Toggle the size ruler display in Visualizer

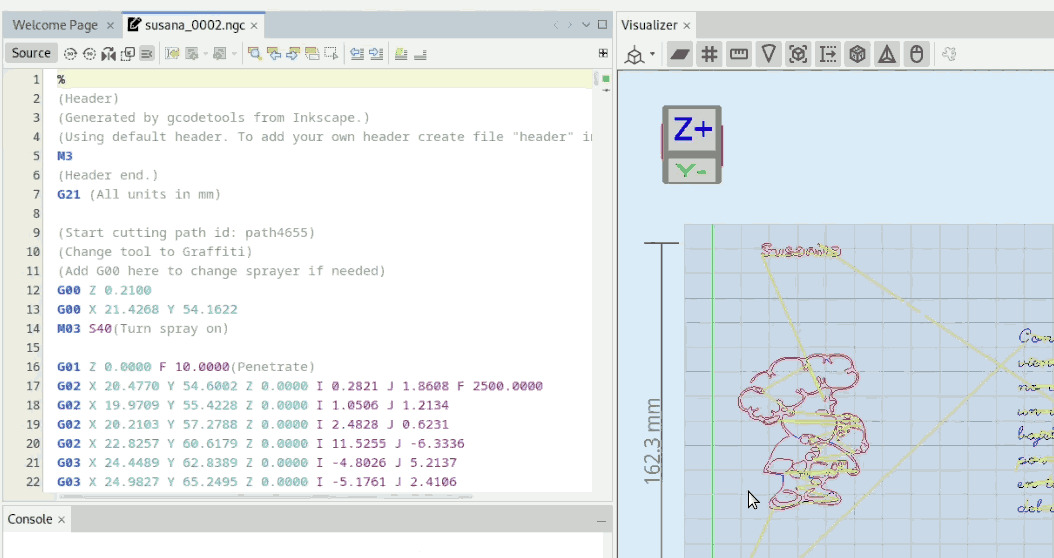coord(739,54)
